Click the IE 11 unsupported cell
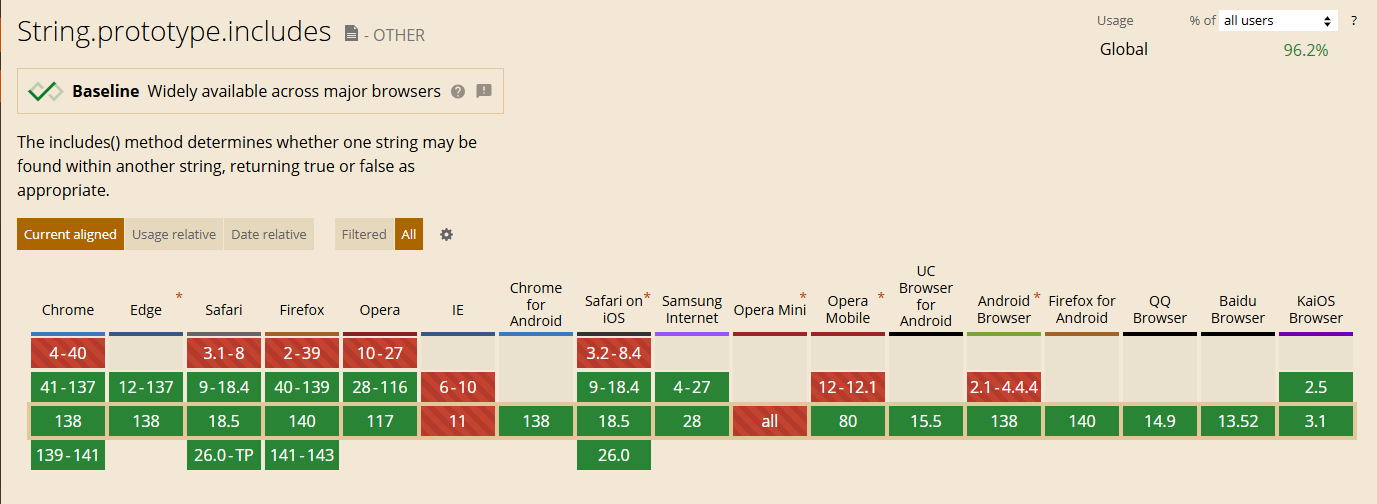 [458, 421]
